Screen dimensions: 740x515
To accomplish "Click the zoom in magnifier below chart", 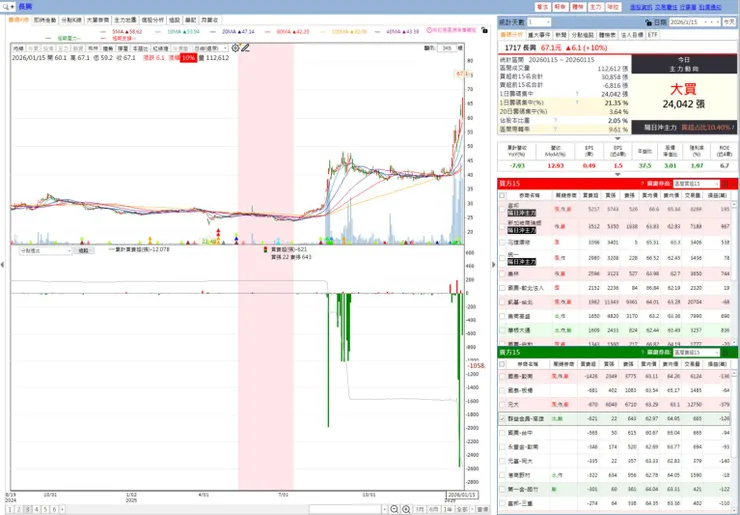I will 406,509.
